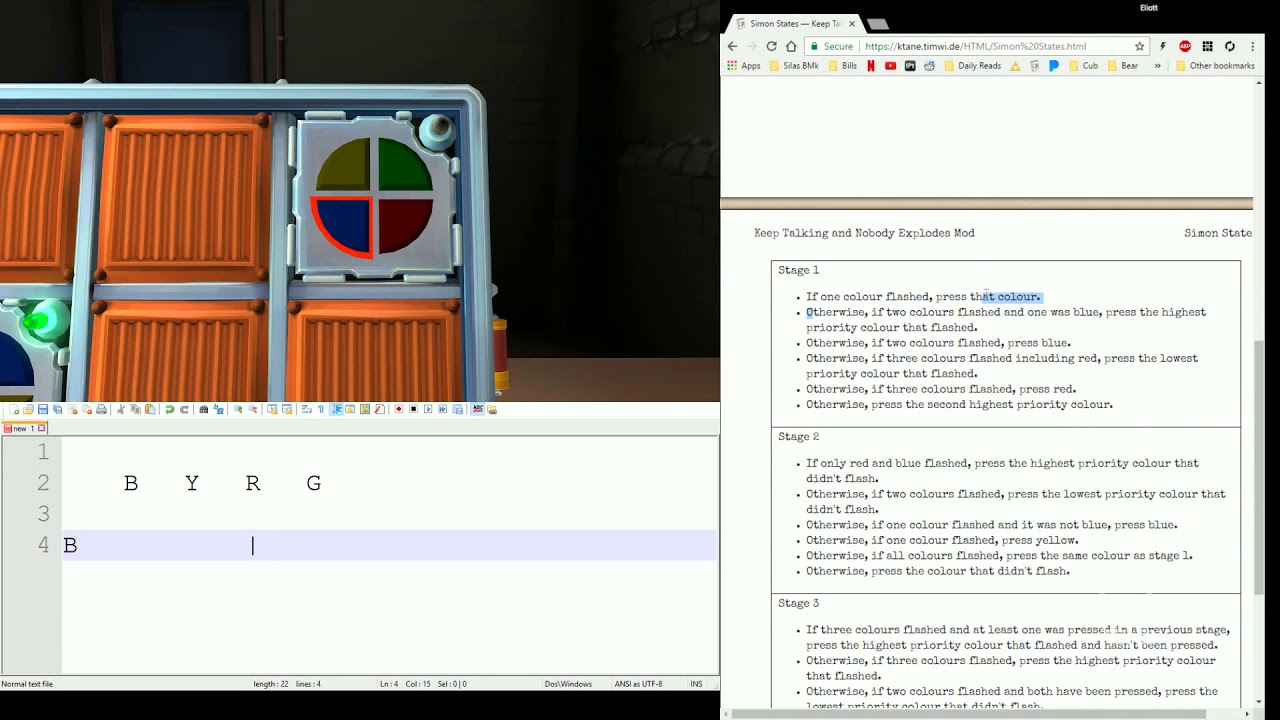The image size is (1280, 720).
Task: Open the Replace toolbar icon
Action: [218, 409]
